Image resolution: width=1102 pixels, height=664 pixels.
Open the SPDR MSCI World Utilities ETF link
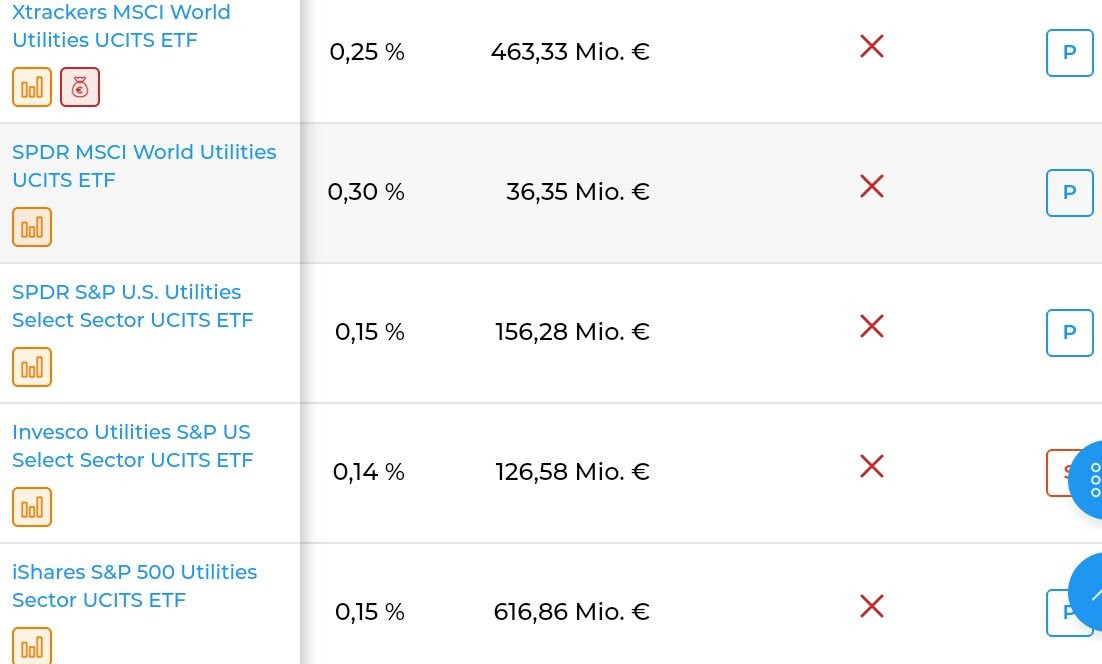coord(143,166)
